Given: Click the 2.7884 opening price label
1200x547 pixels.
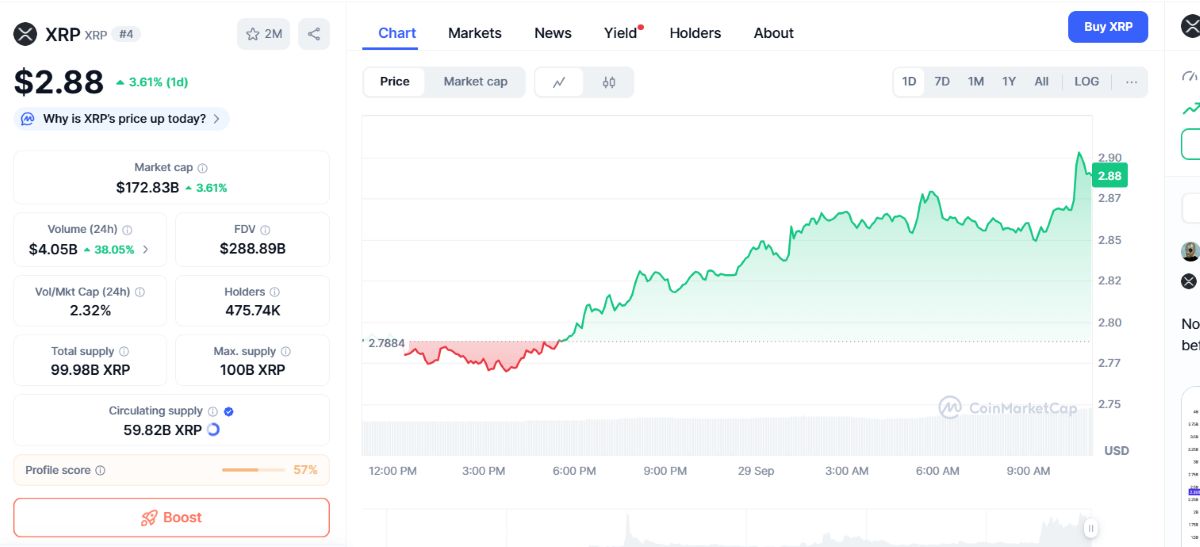Looking at the screenshot, I should tap(386, 343).
